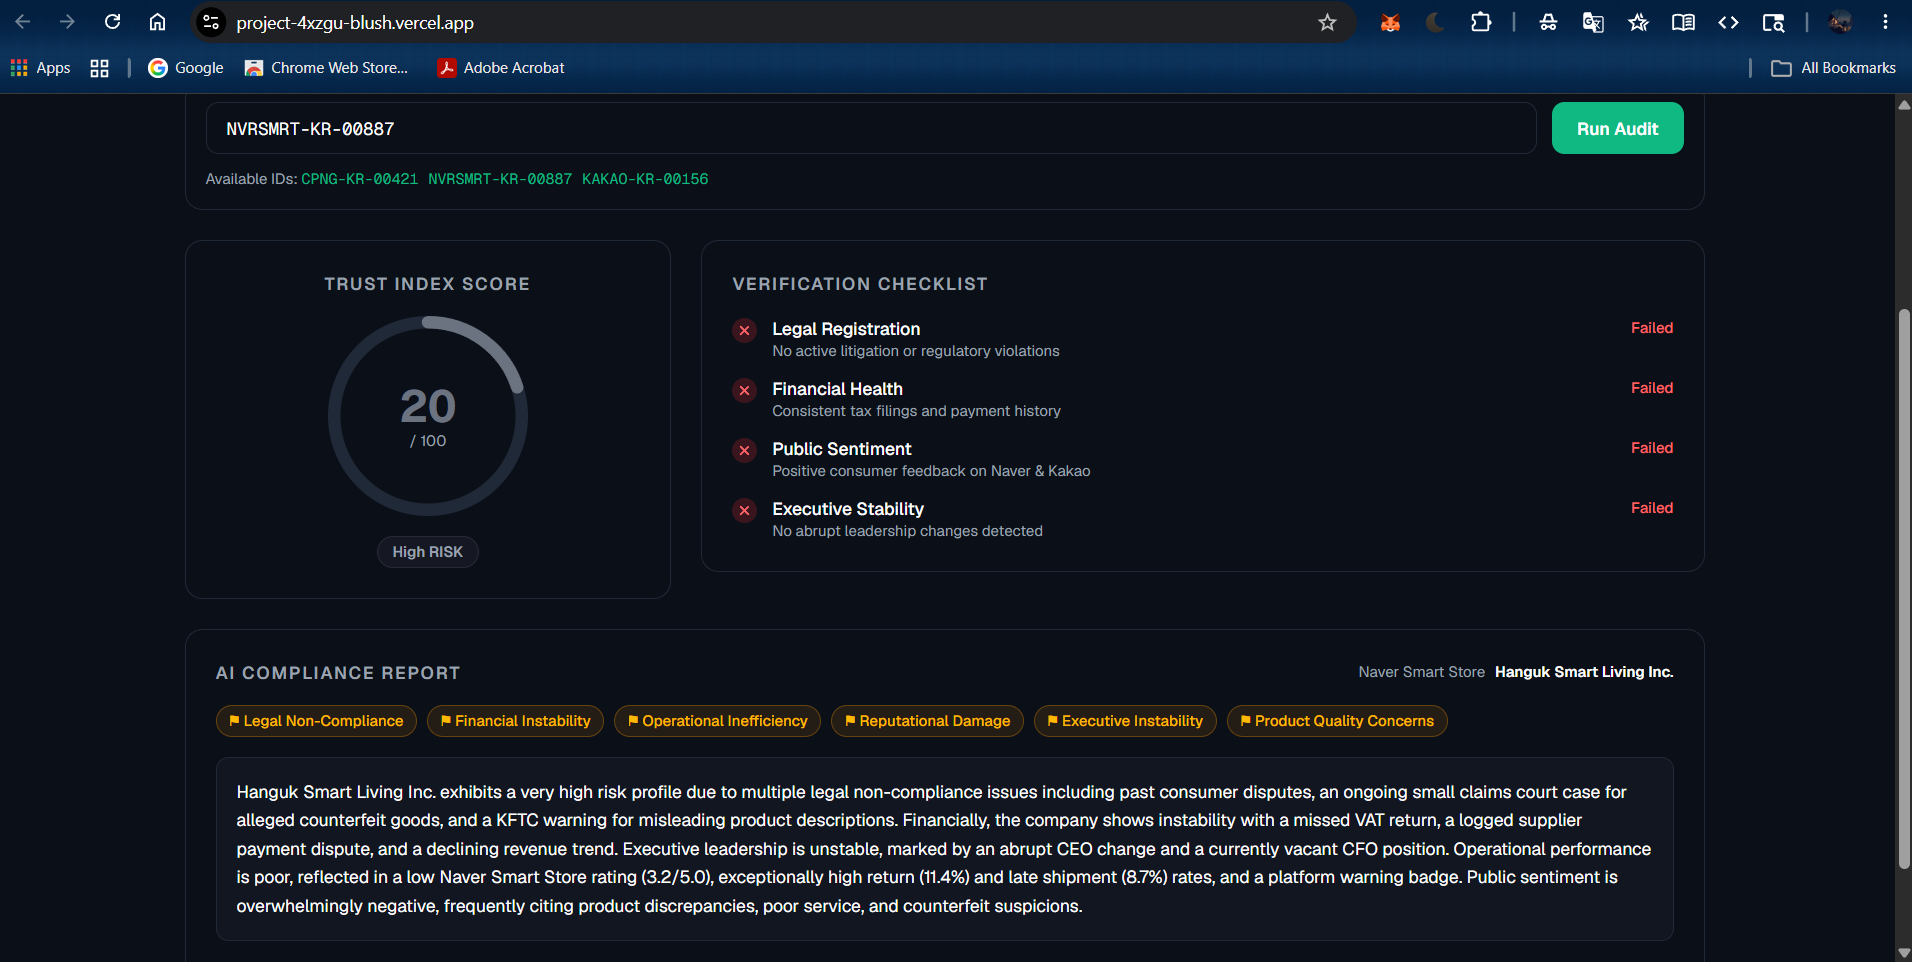The image size is (1912, 962).
Task: Click the Executive Stability checklist title
Action: [x=848, y=509]
